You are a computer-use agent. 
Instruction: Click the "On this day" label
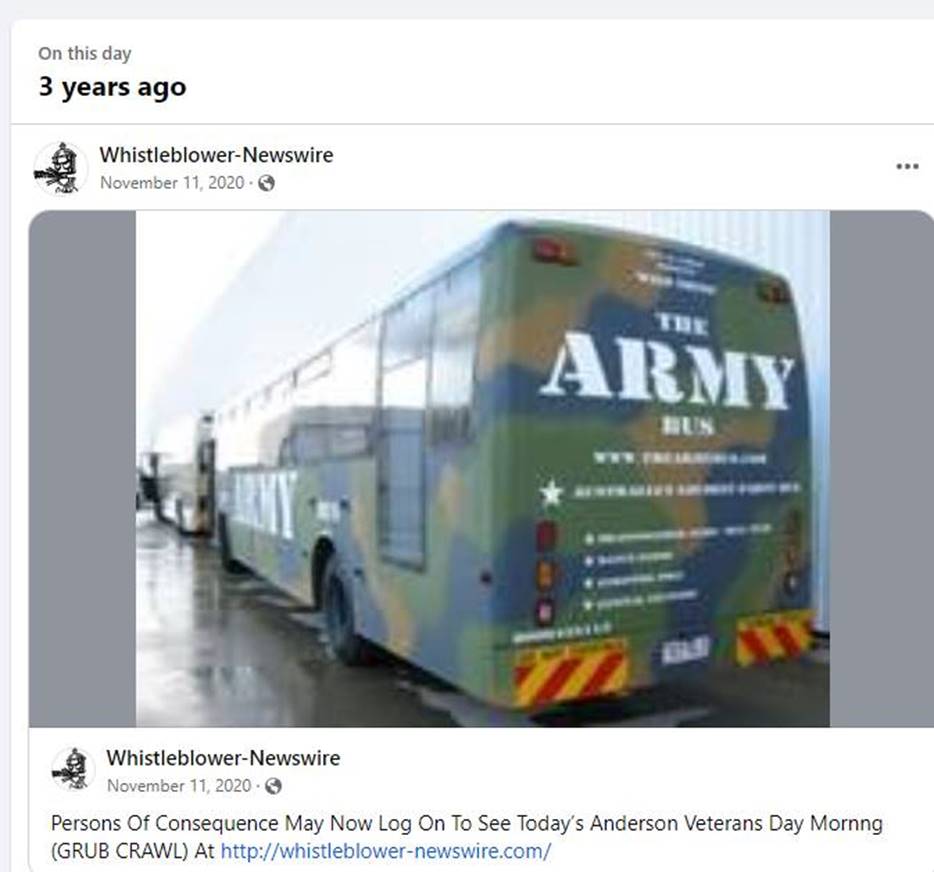85,54
